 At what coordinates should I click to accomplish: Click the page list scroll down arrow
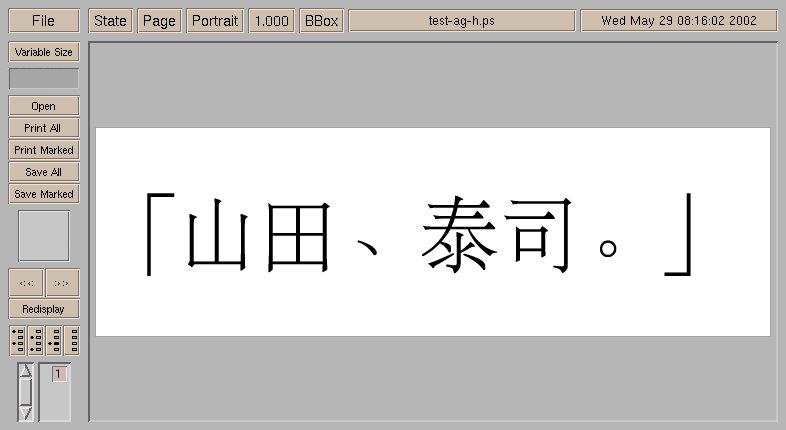coord(26,413)
